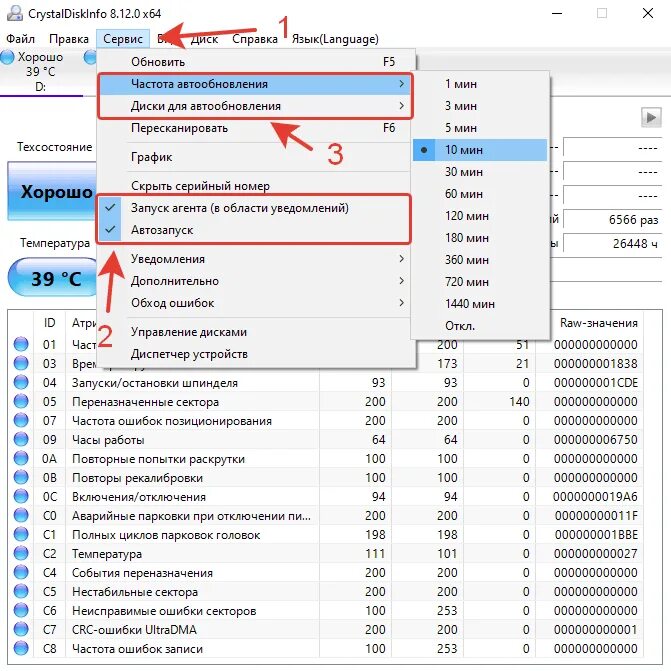This screenshot has width=671, height=671.
Task: Select 3 мин auto-refresh interval
Action: 480,106
